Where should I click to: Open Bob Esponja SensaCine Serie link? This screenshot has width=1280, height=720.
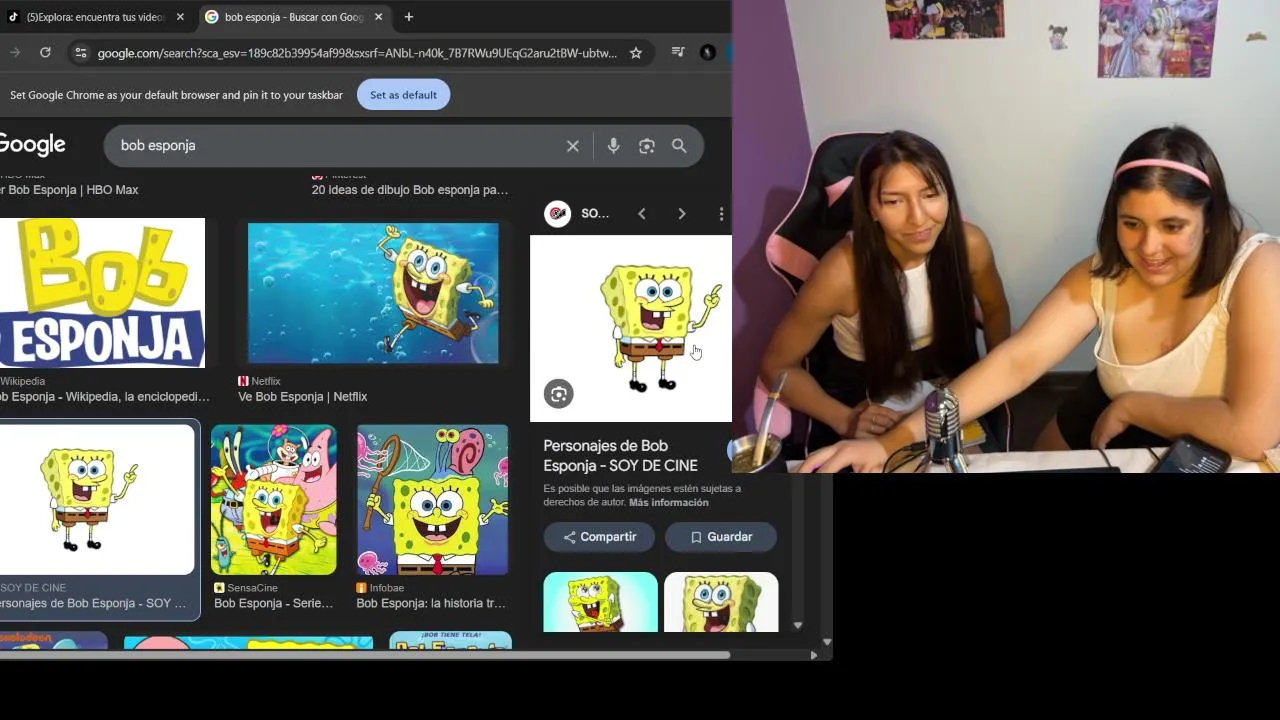[273, 604]
